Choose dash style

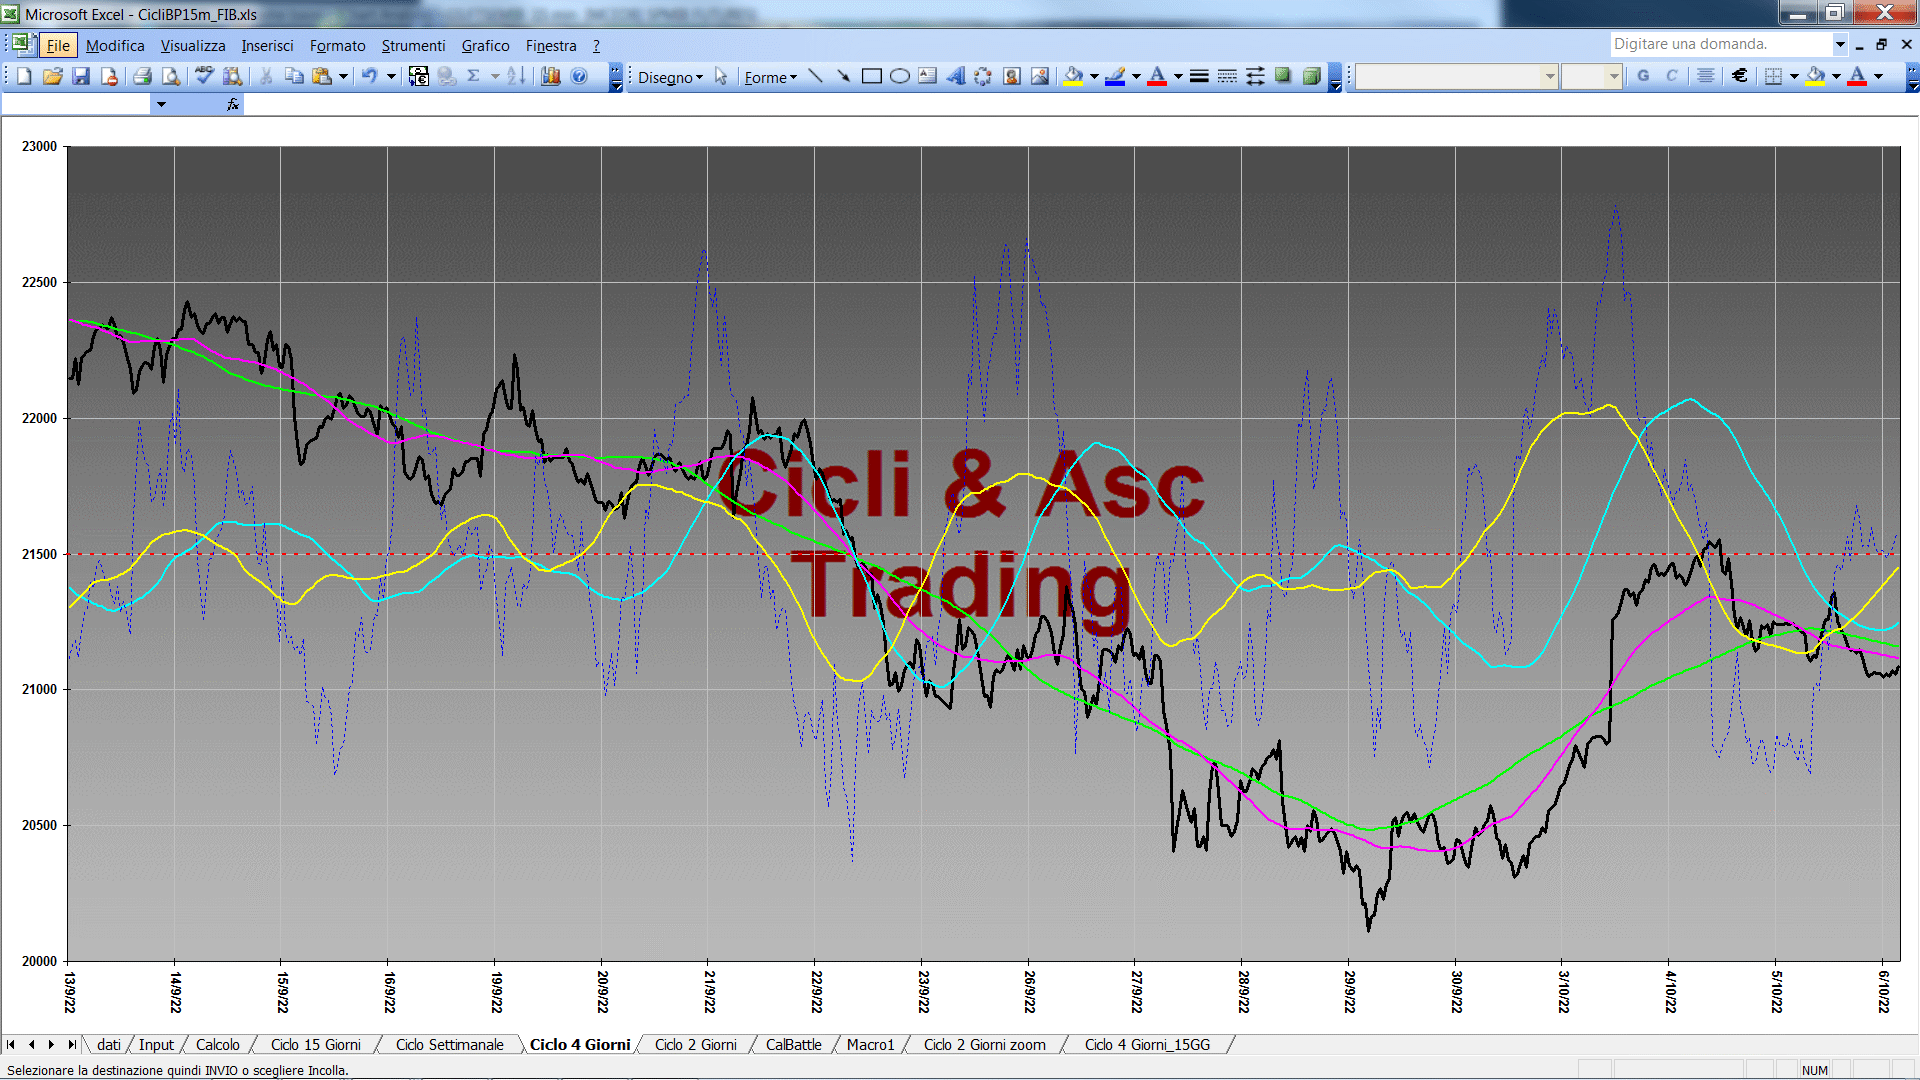(1227, 76)
